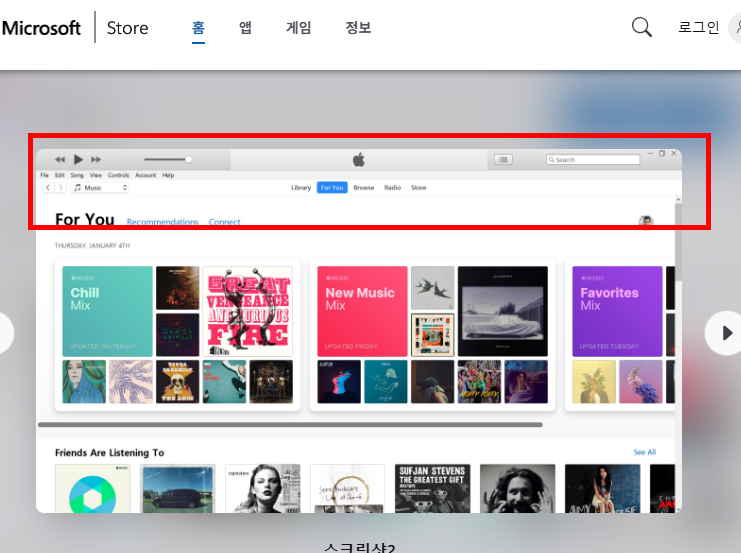Open the hexagon Apple Music playlist cover

coord(93,488)
